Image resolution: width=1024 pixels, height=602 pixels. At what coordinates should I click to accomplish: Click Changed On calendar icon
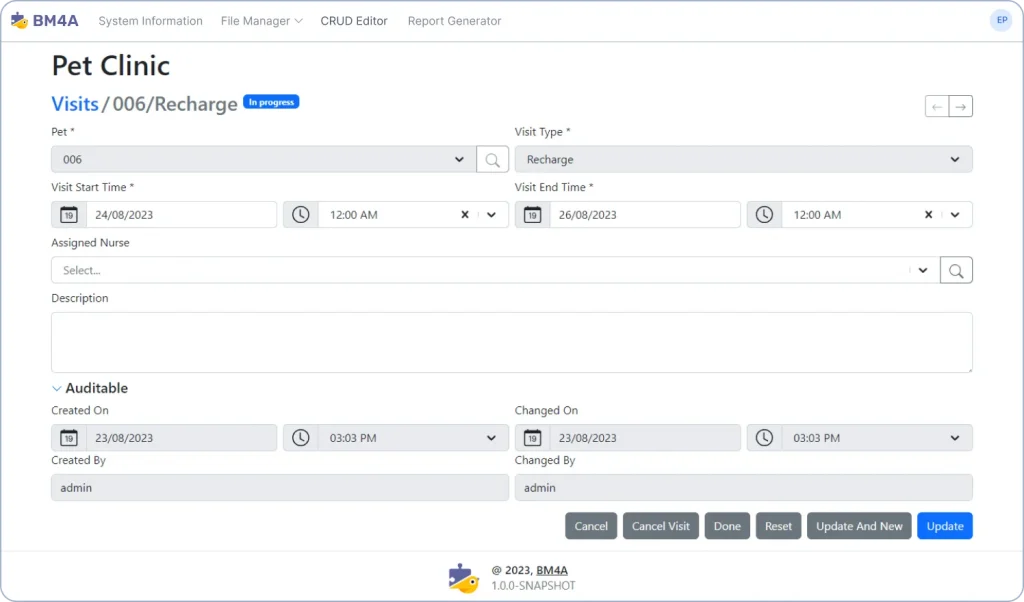tap(532, 438)
